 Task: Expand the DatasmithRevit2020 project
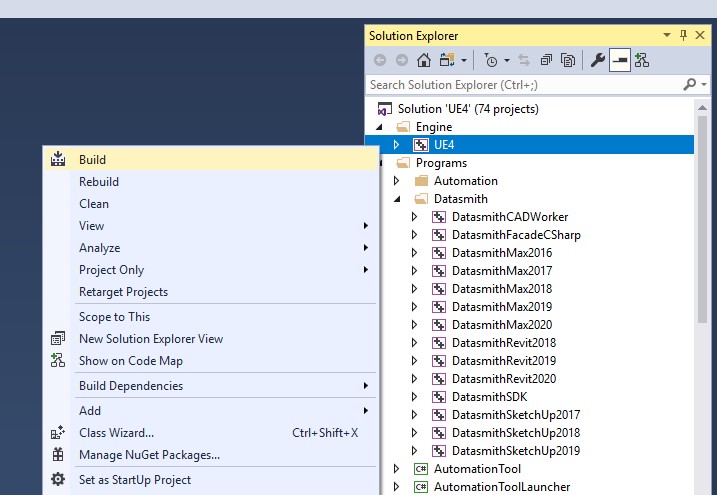414,379
